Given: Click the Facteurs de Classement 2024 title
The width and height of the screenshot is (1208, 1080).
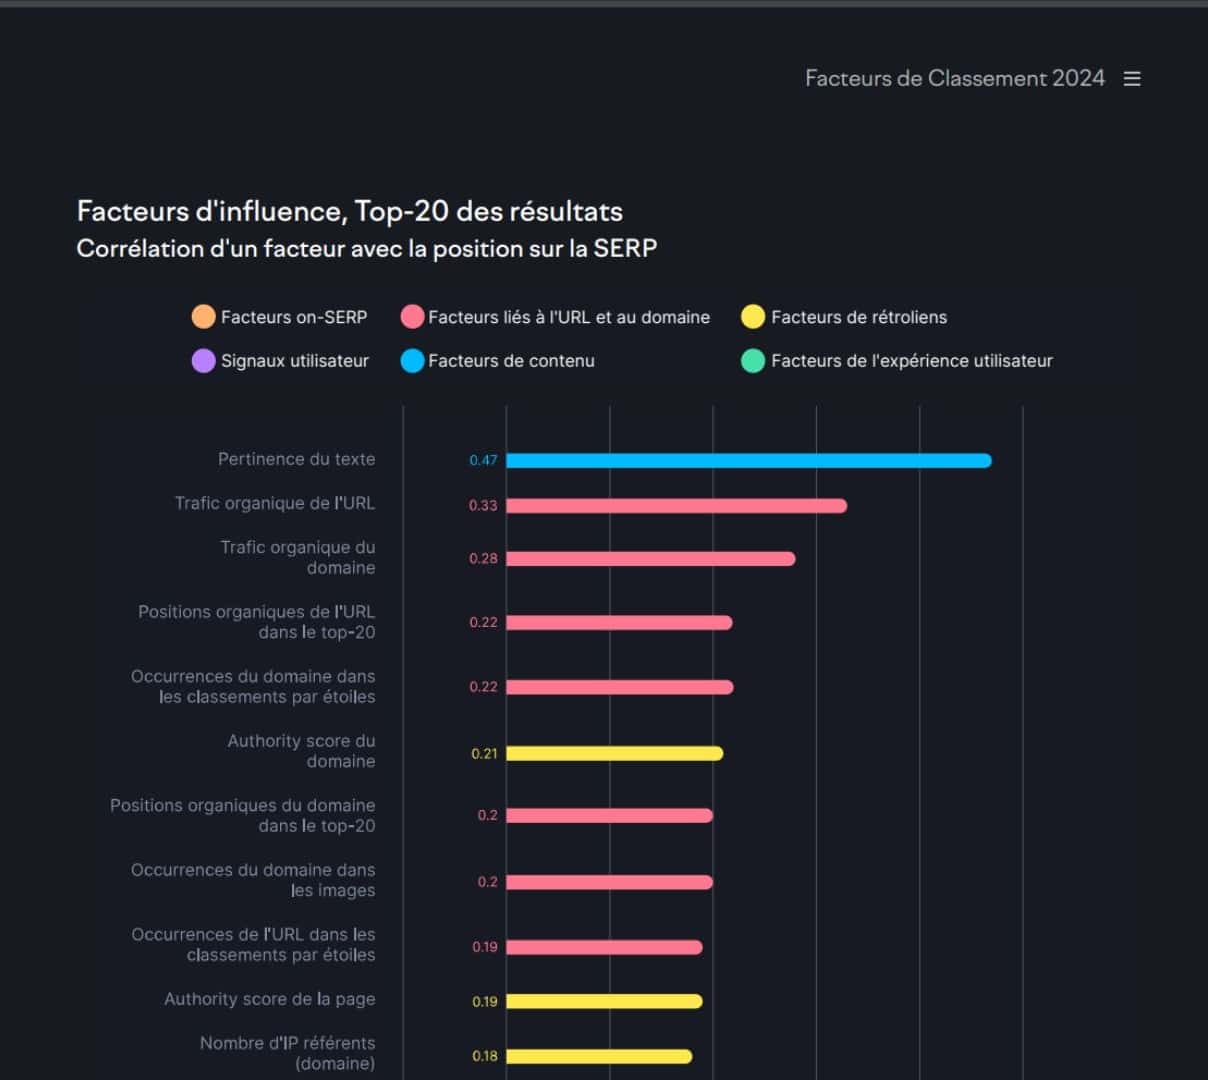Looking at the screenshot, I should (x=954, y=79).
